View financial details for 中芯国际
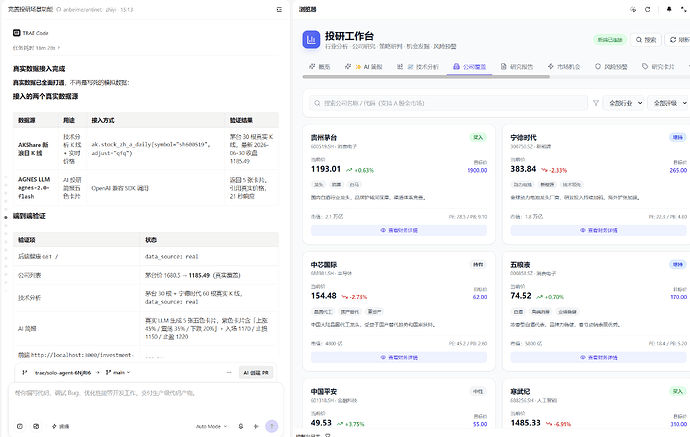 point(399,357)
